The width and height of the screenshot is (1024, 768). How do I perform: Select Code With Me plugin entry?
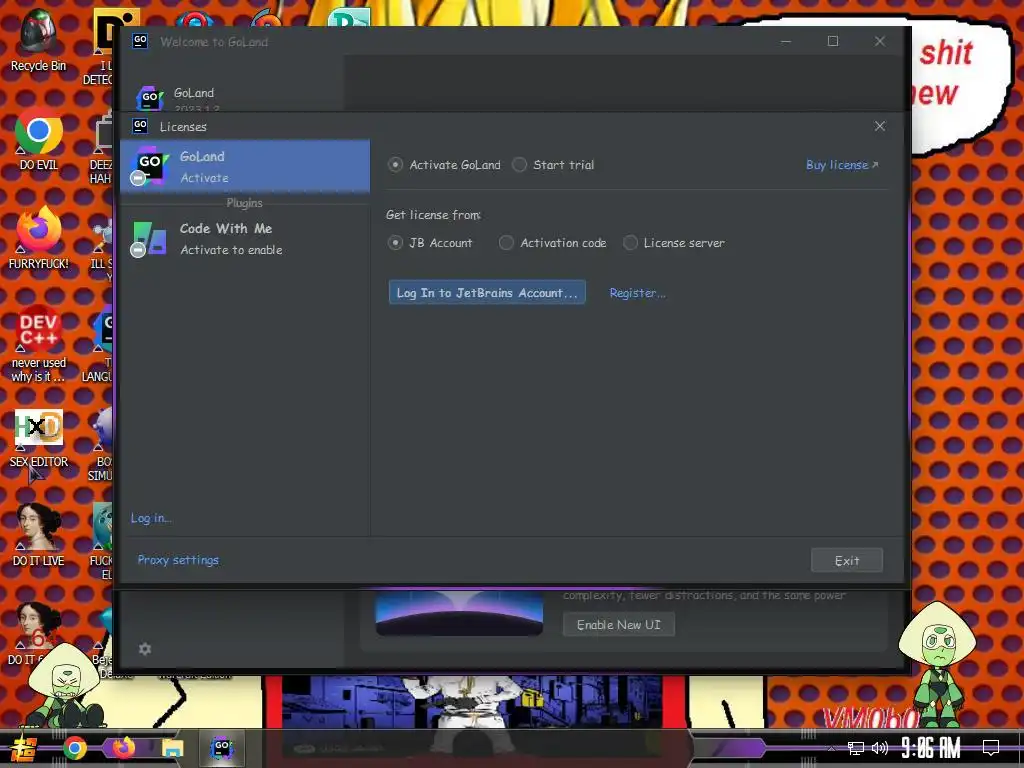tap(245, 239)
